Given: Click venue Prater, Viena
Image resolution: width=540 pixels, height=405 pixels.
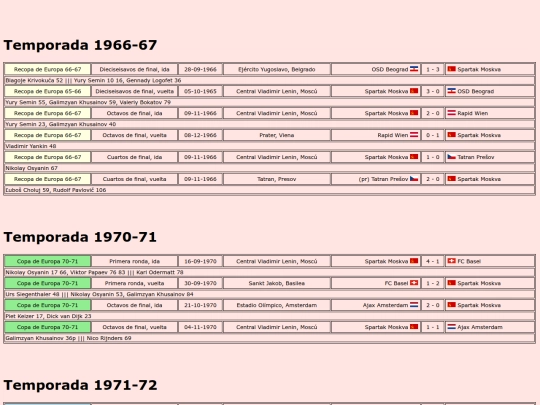Looking at the screenshot, I should click(277, 135).
